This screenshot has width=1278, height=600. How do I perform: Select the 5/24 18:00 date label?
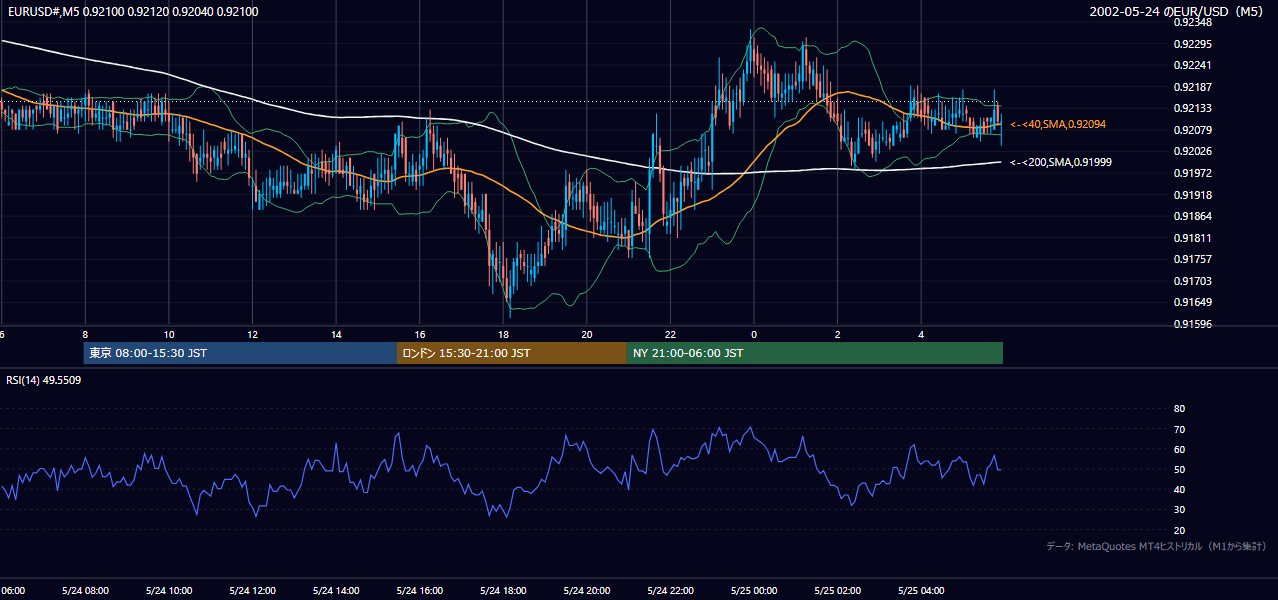[503, 591]
